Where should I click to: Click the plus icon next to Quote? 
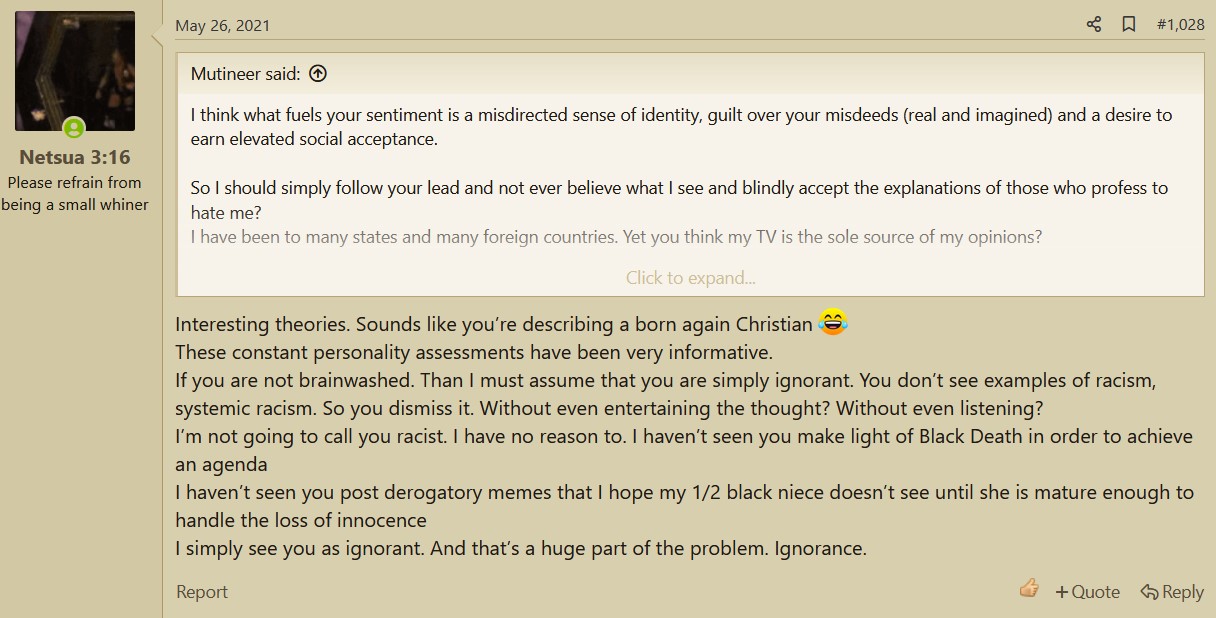pos(1062,592)
